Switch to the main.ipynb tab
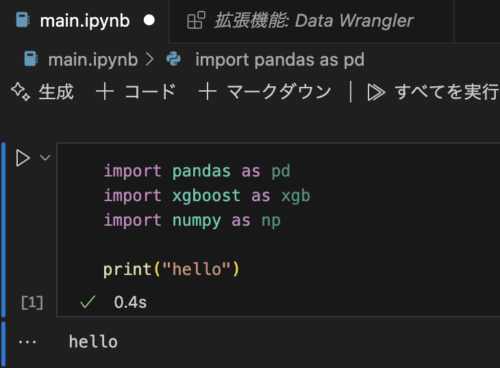500x368 pixels. point(85,21)
